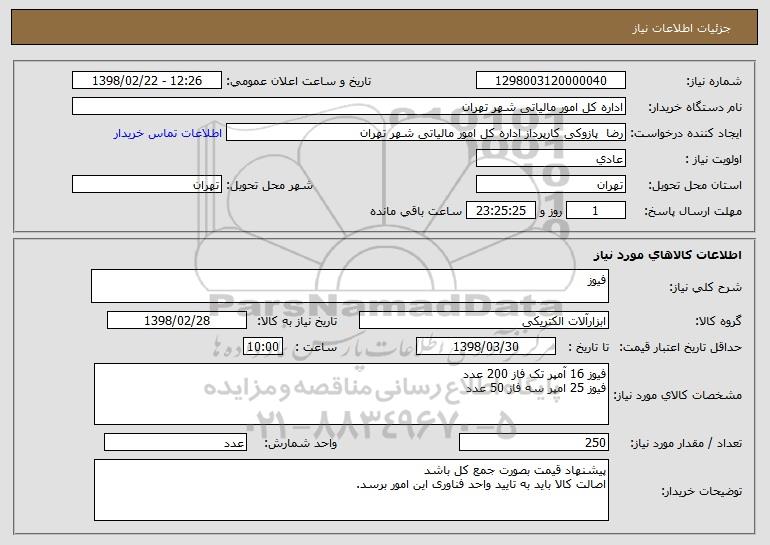Click the delivery province field تهران
The image size is (770, 545).
(x=550, y=185)
